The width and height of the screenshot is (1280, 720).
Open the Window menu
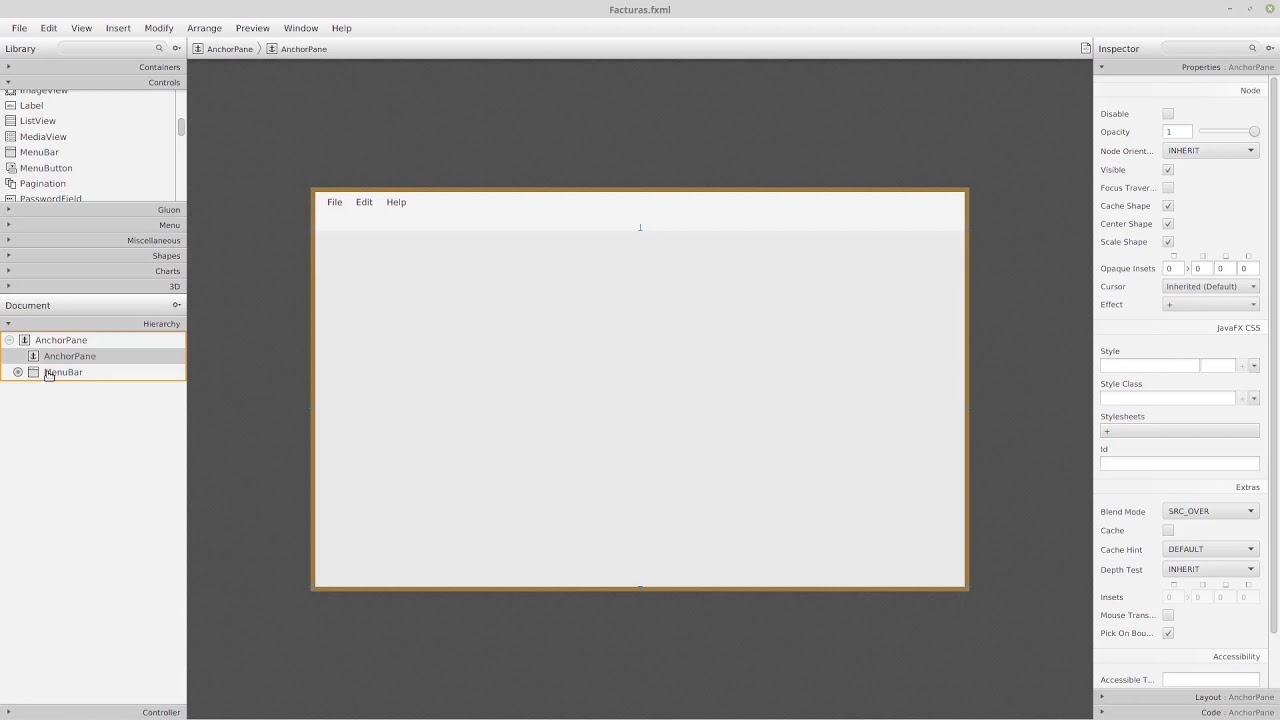(300, 28)
